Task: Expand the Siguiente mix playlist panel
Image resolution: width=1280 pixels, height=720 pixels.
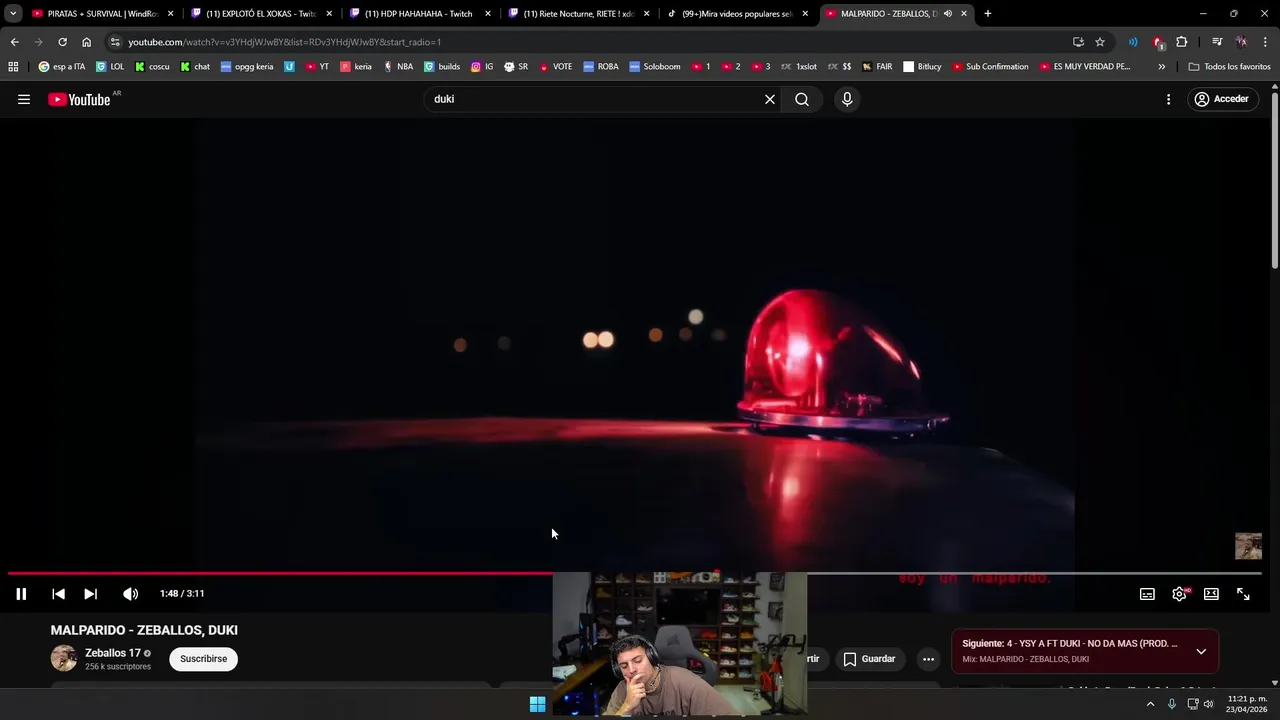Action: [x=1201, y=651]
